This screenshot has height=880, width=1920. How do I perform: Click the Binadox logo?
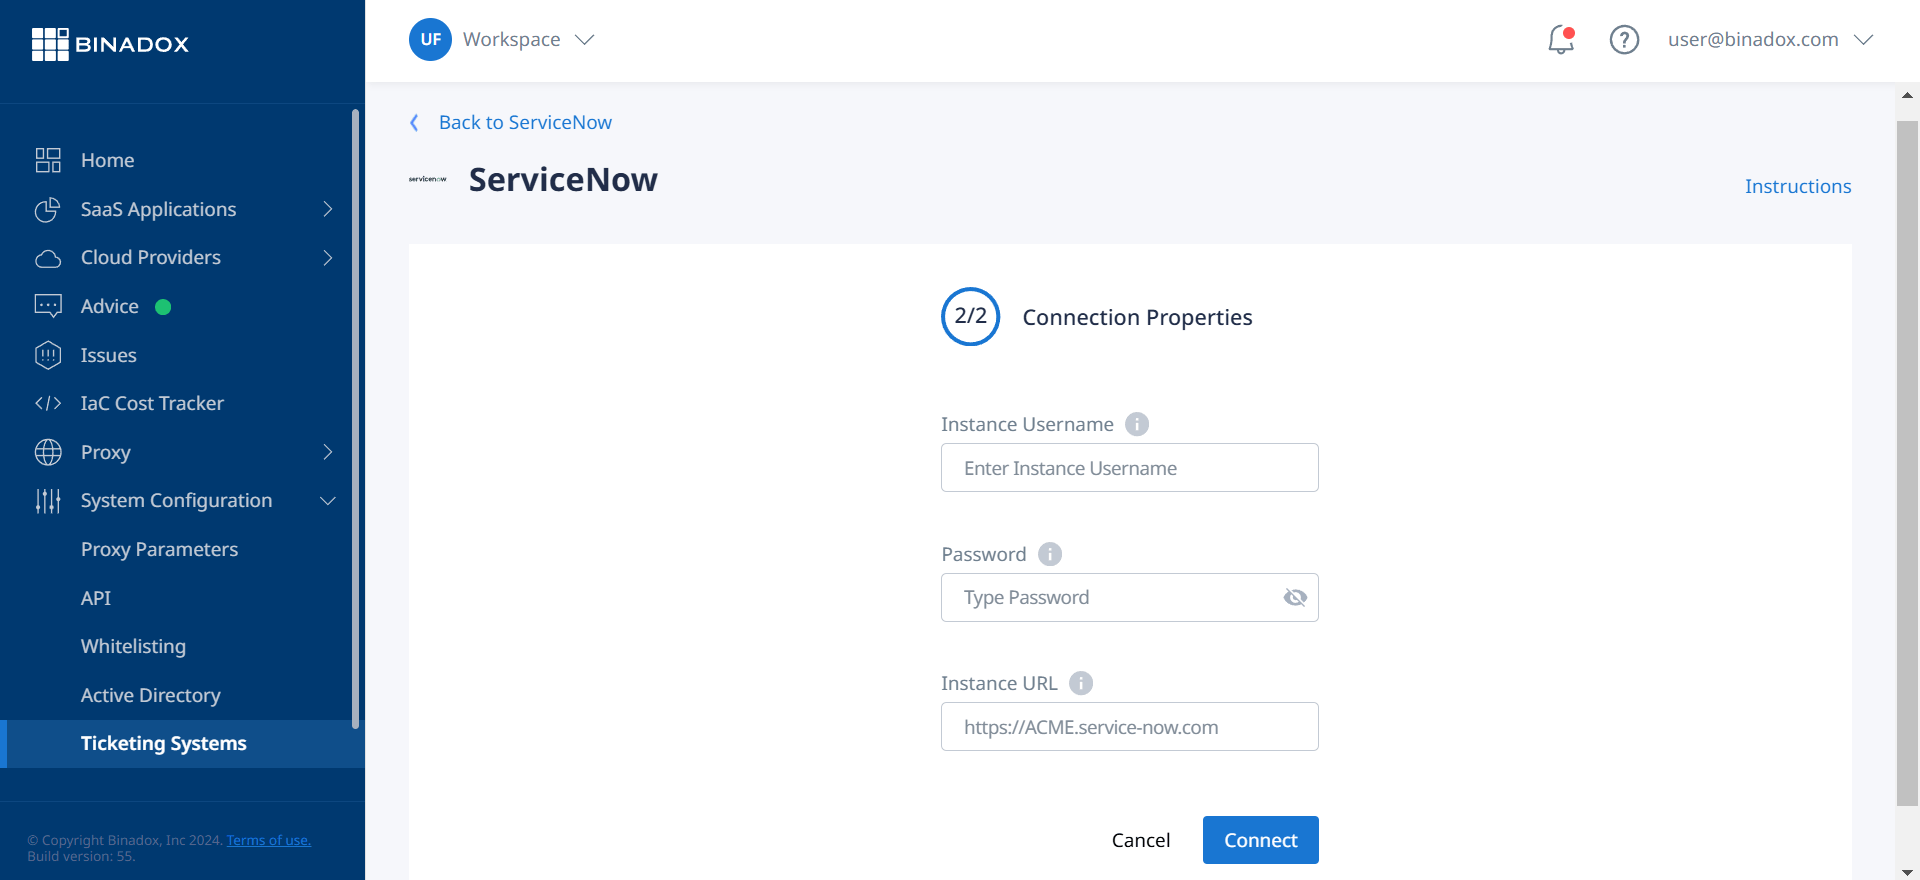click(x=110, y=44)
